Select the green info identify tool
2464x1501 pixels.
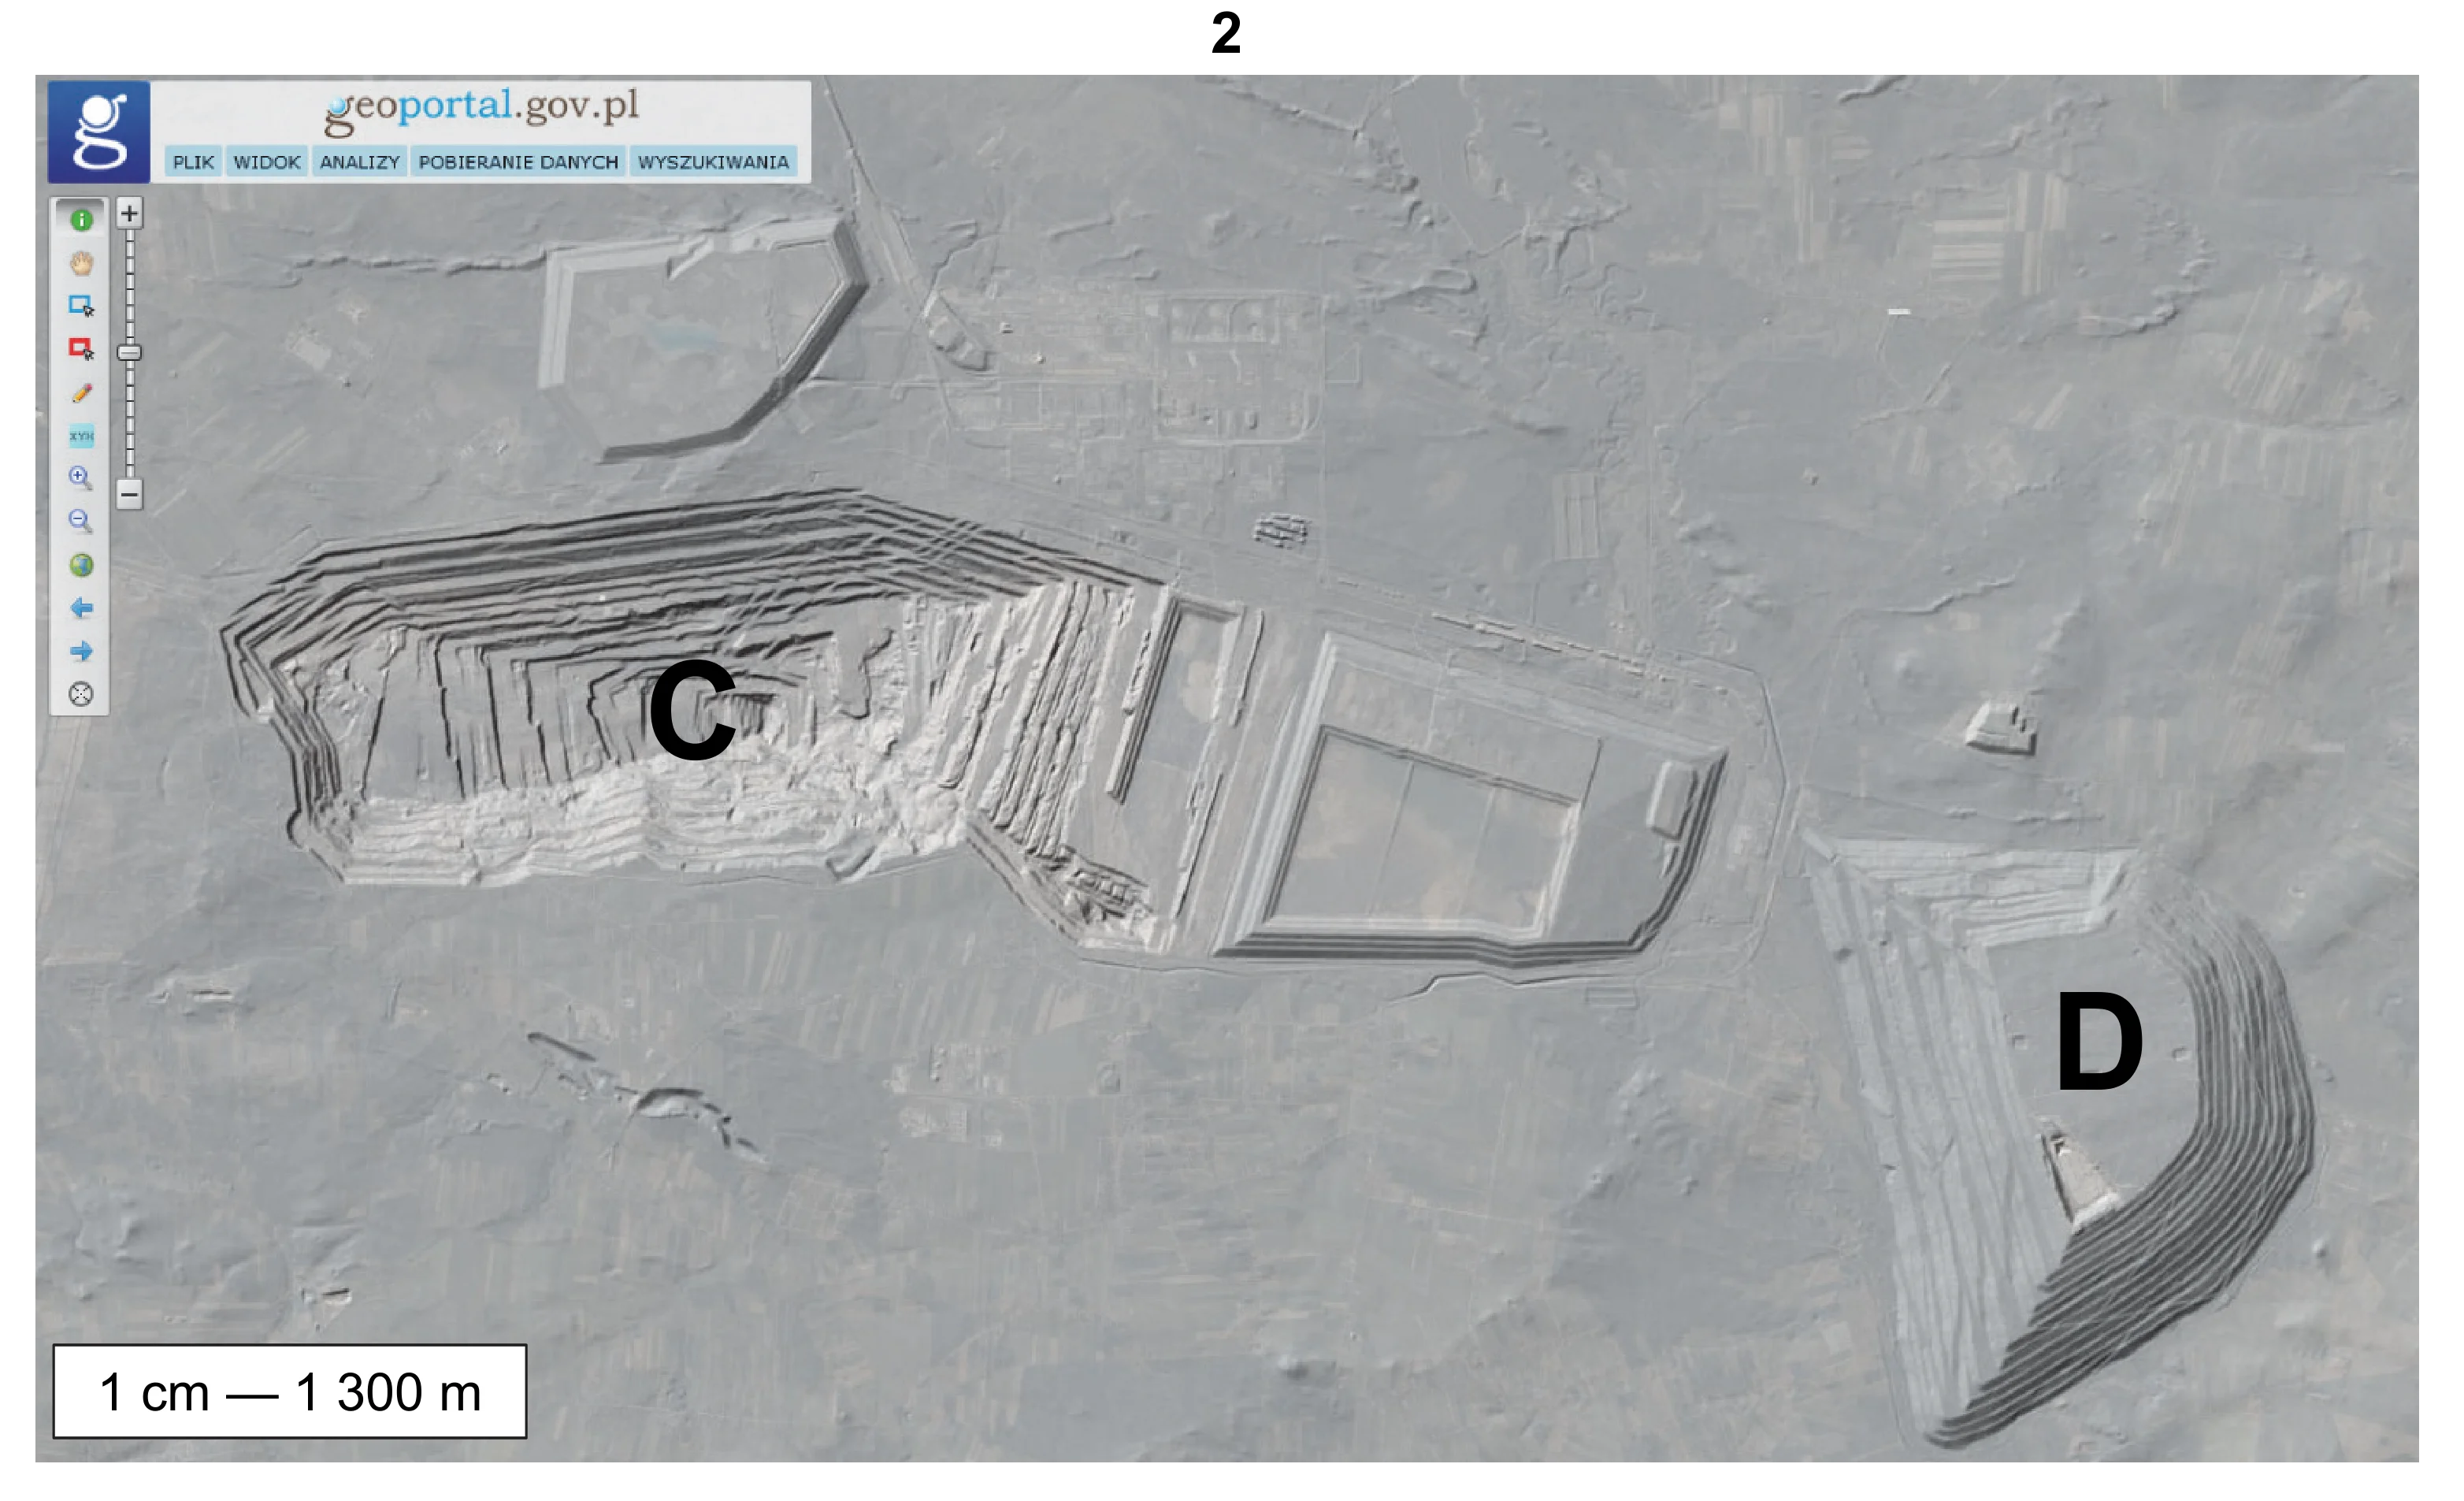pos(82,219)
